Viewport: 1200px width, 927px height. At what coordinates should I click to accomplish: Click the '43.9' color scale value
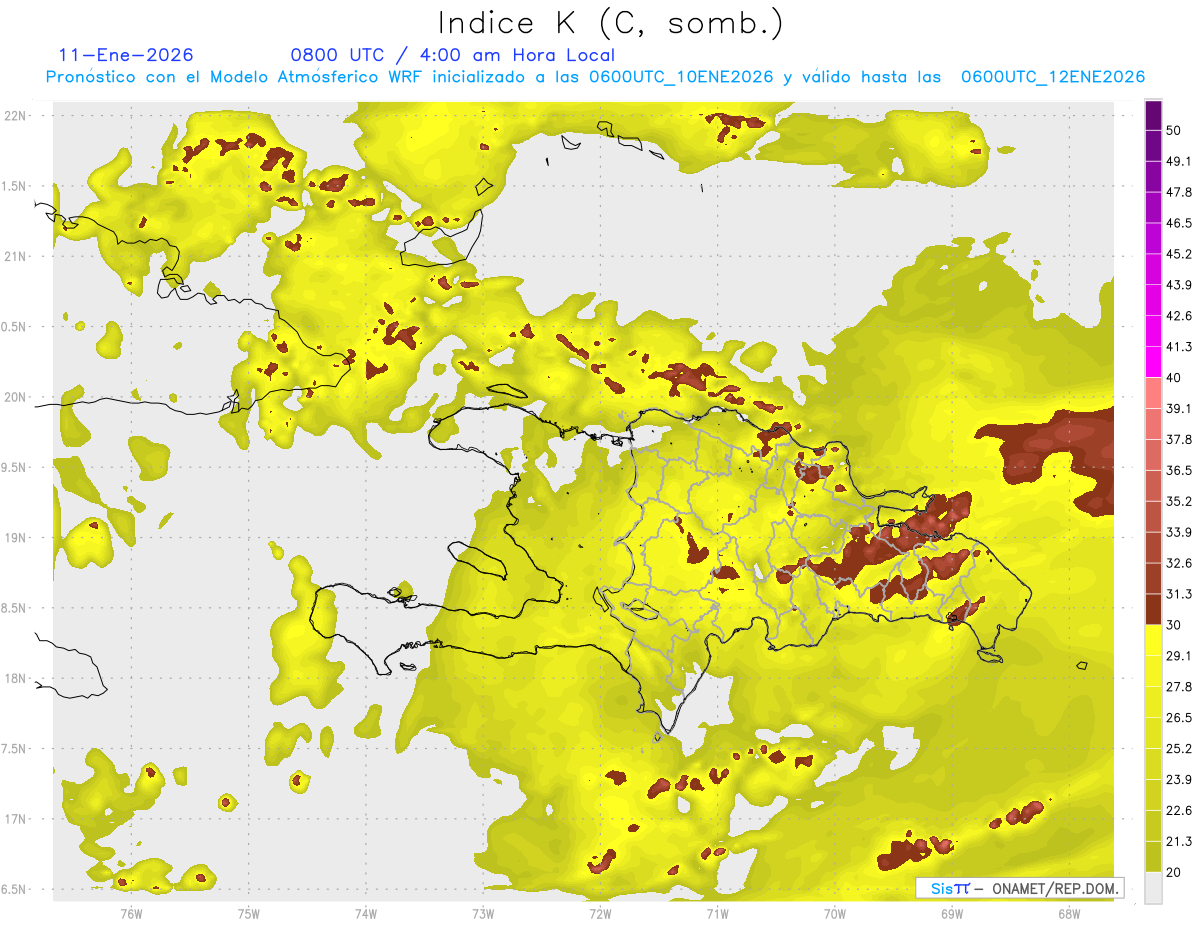(1179, 285)
